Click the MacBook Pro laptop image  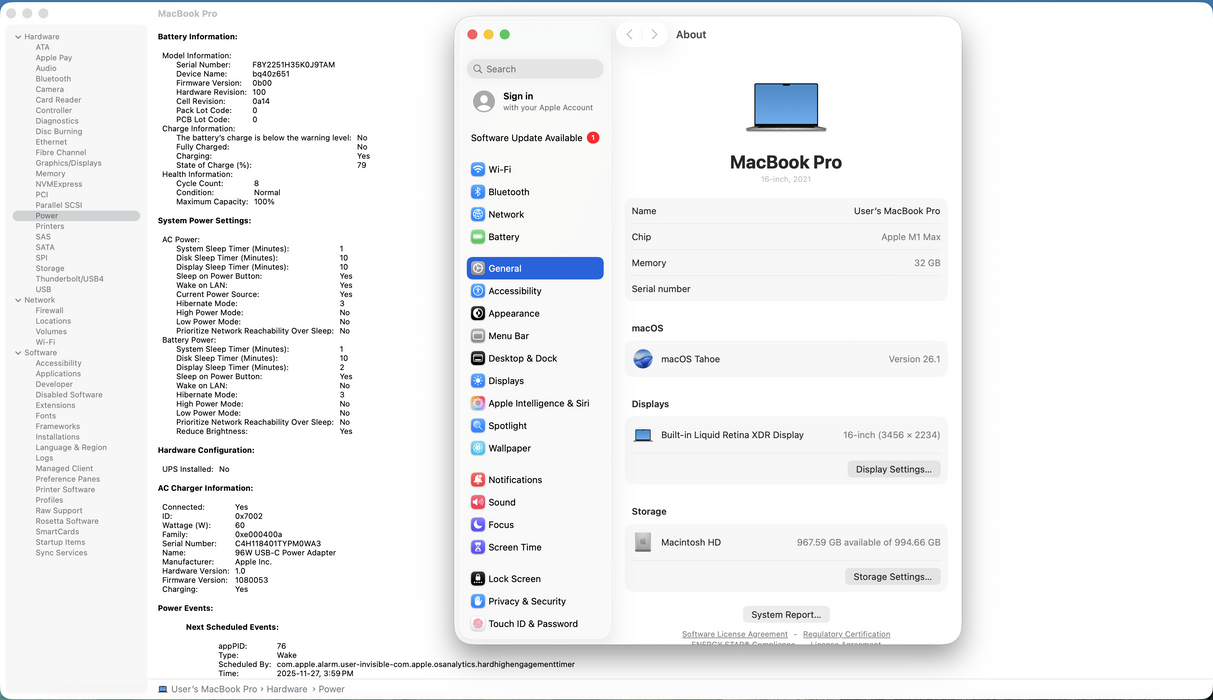786,106
